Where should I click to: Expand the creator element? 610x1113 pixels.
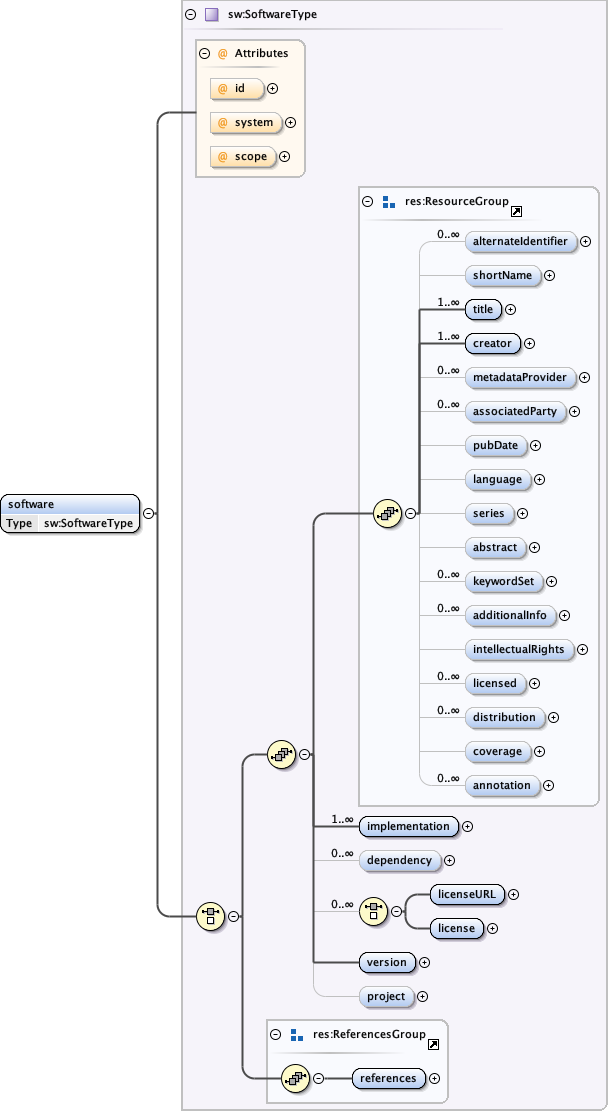530,344
